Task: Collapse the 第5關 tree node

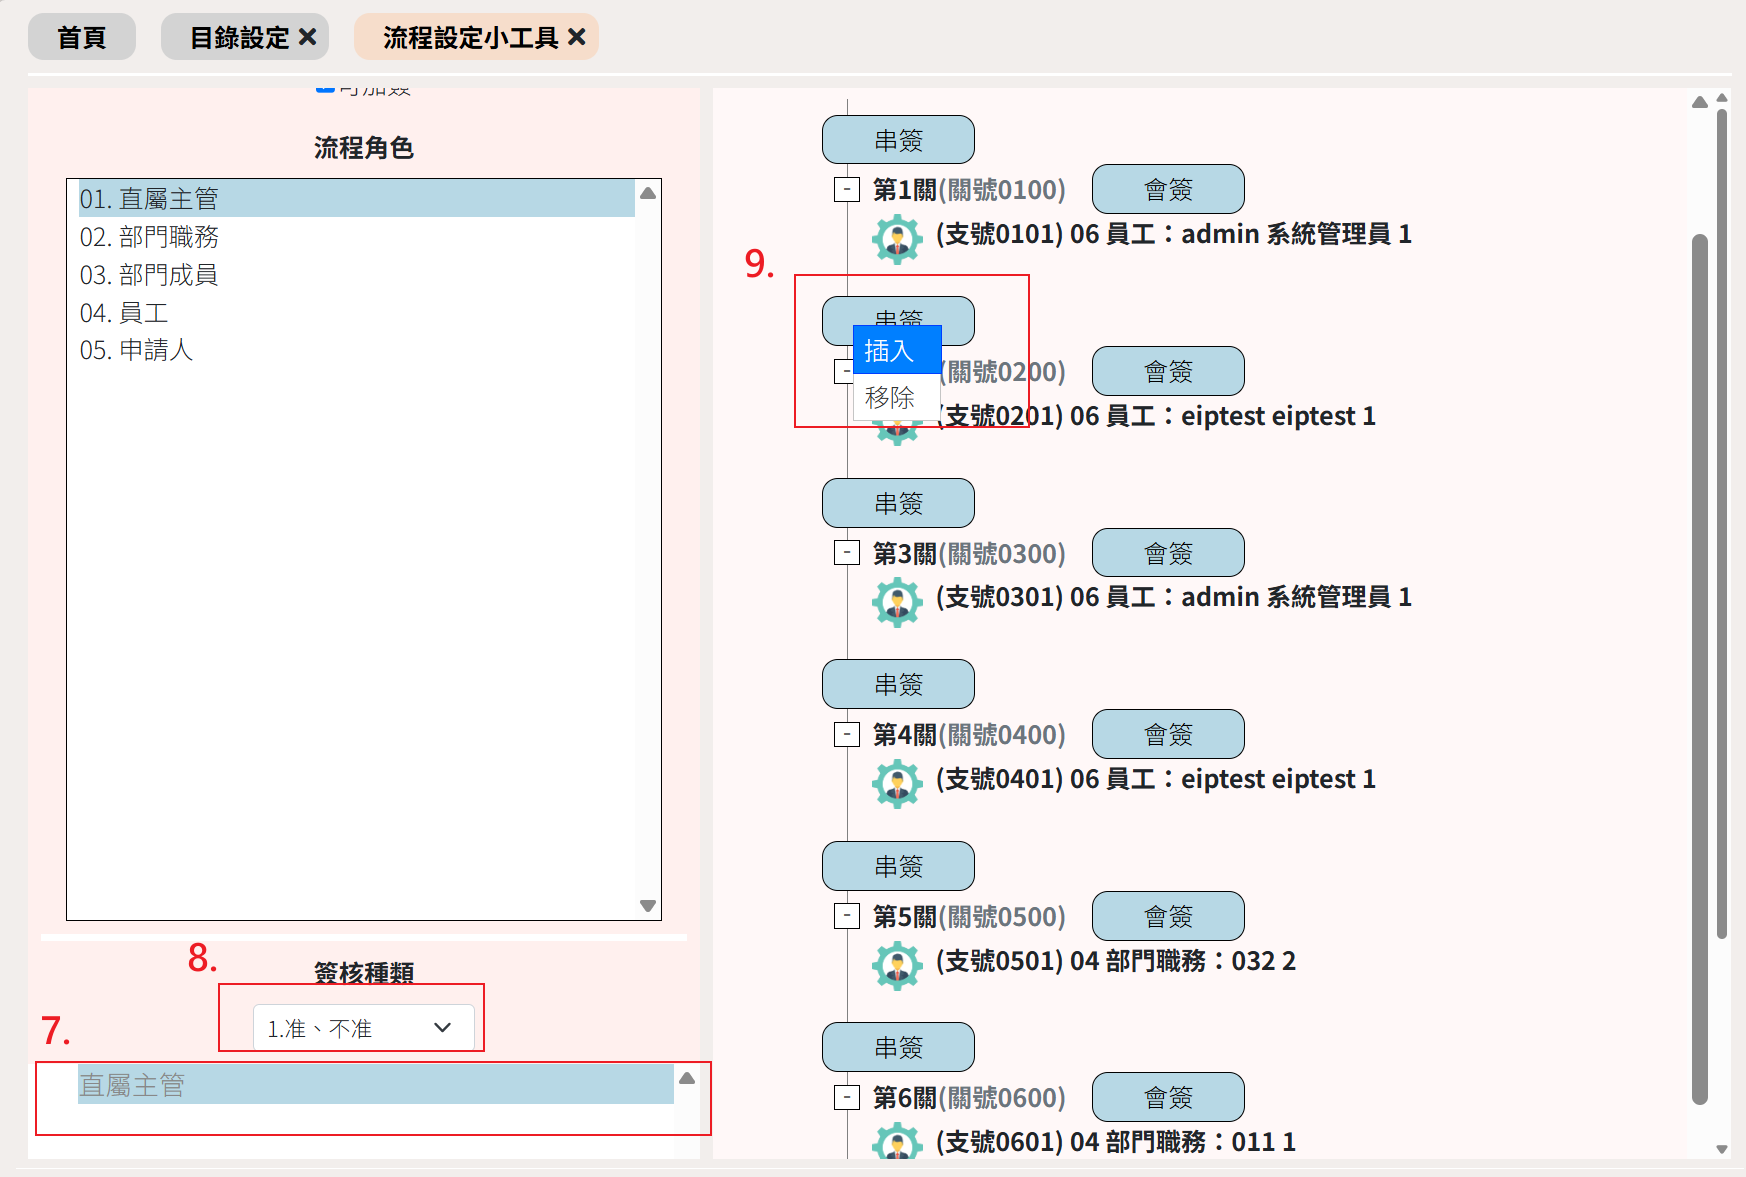Action: point(847,916)
